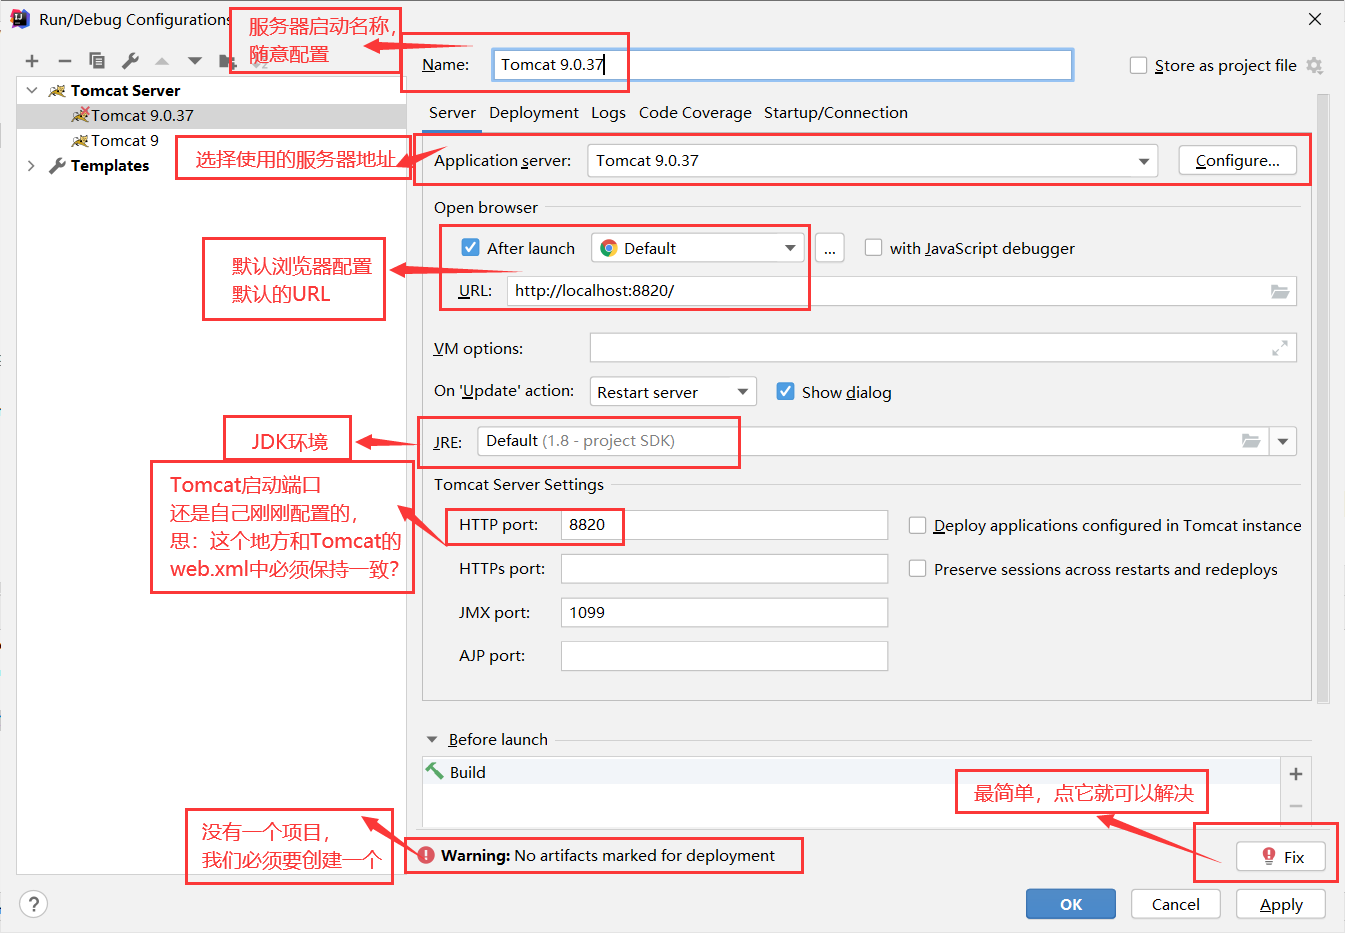Move configuration down with the down arrow

[x=194, y=61]
